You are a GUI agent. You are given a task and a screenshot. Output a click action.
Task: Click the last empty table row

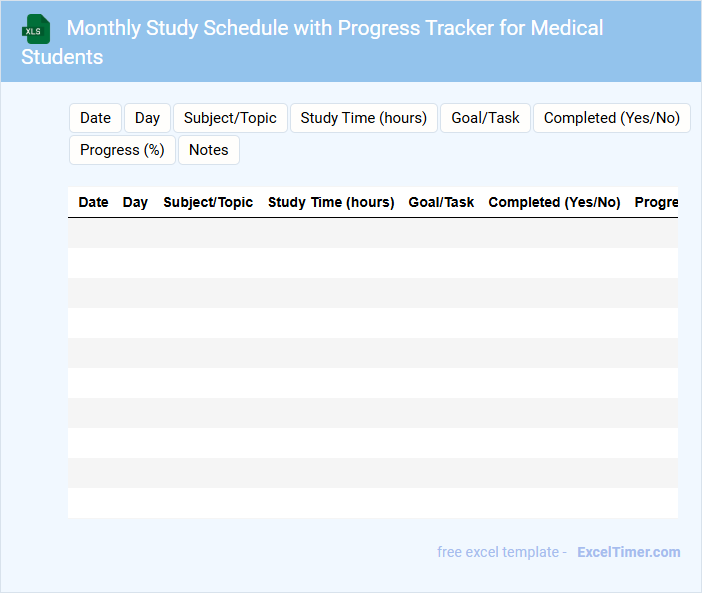point(372,503)
